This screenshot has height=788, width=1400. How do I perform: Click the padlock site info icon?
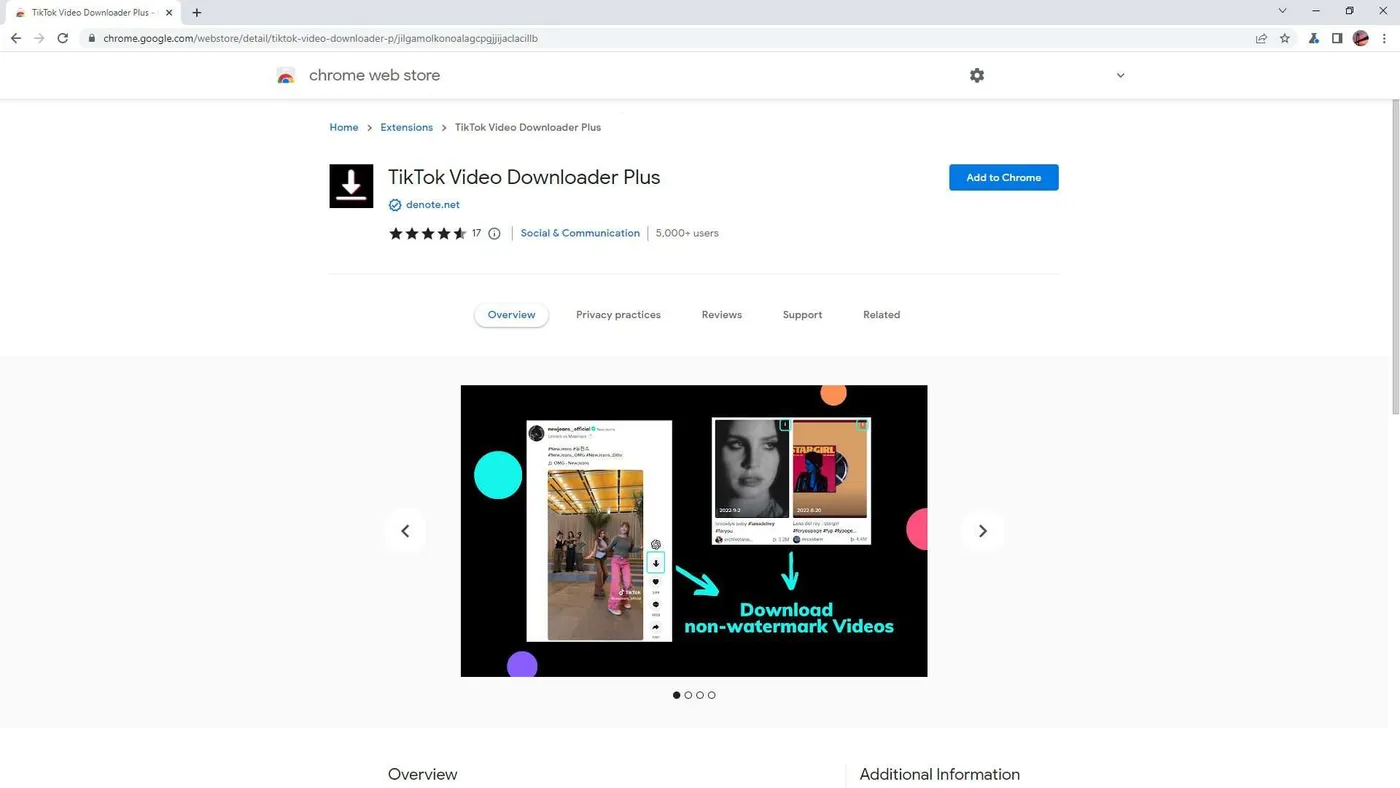pyautogui.click(x=92, y=38)
